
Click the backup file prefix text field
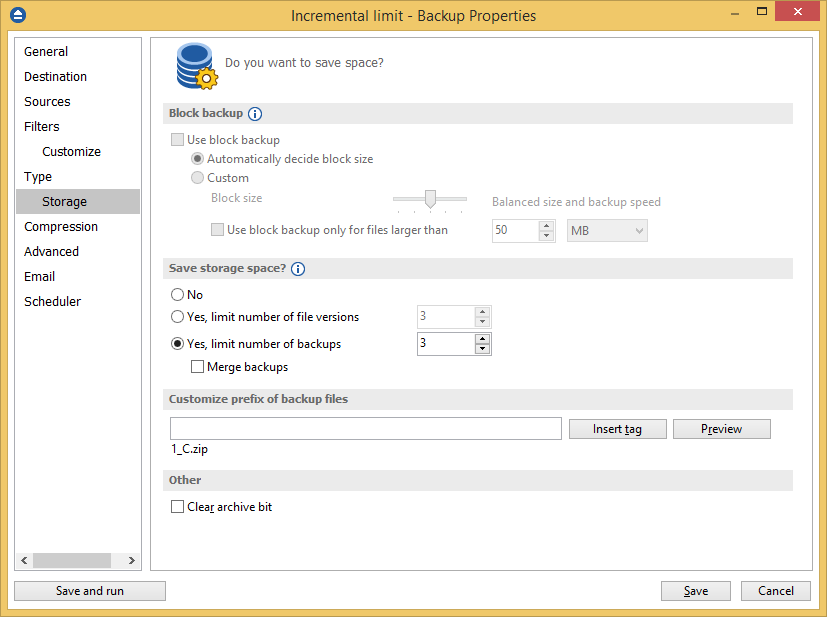coord(365,429)
